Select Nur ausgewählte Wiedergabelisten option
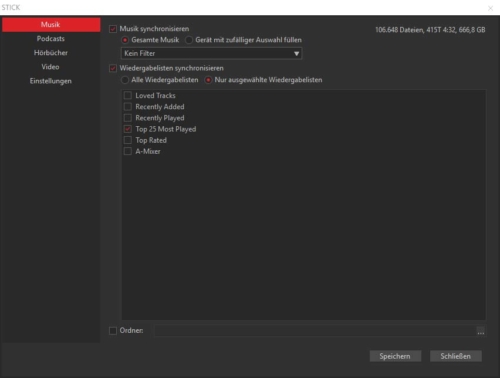Screen dimensions: 500x378 coord(208,80)
